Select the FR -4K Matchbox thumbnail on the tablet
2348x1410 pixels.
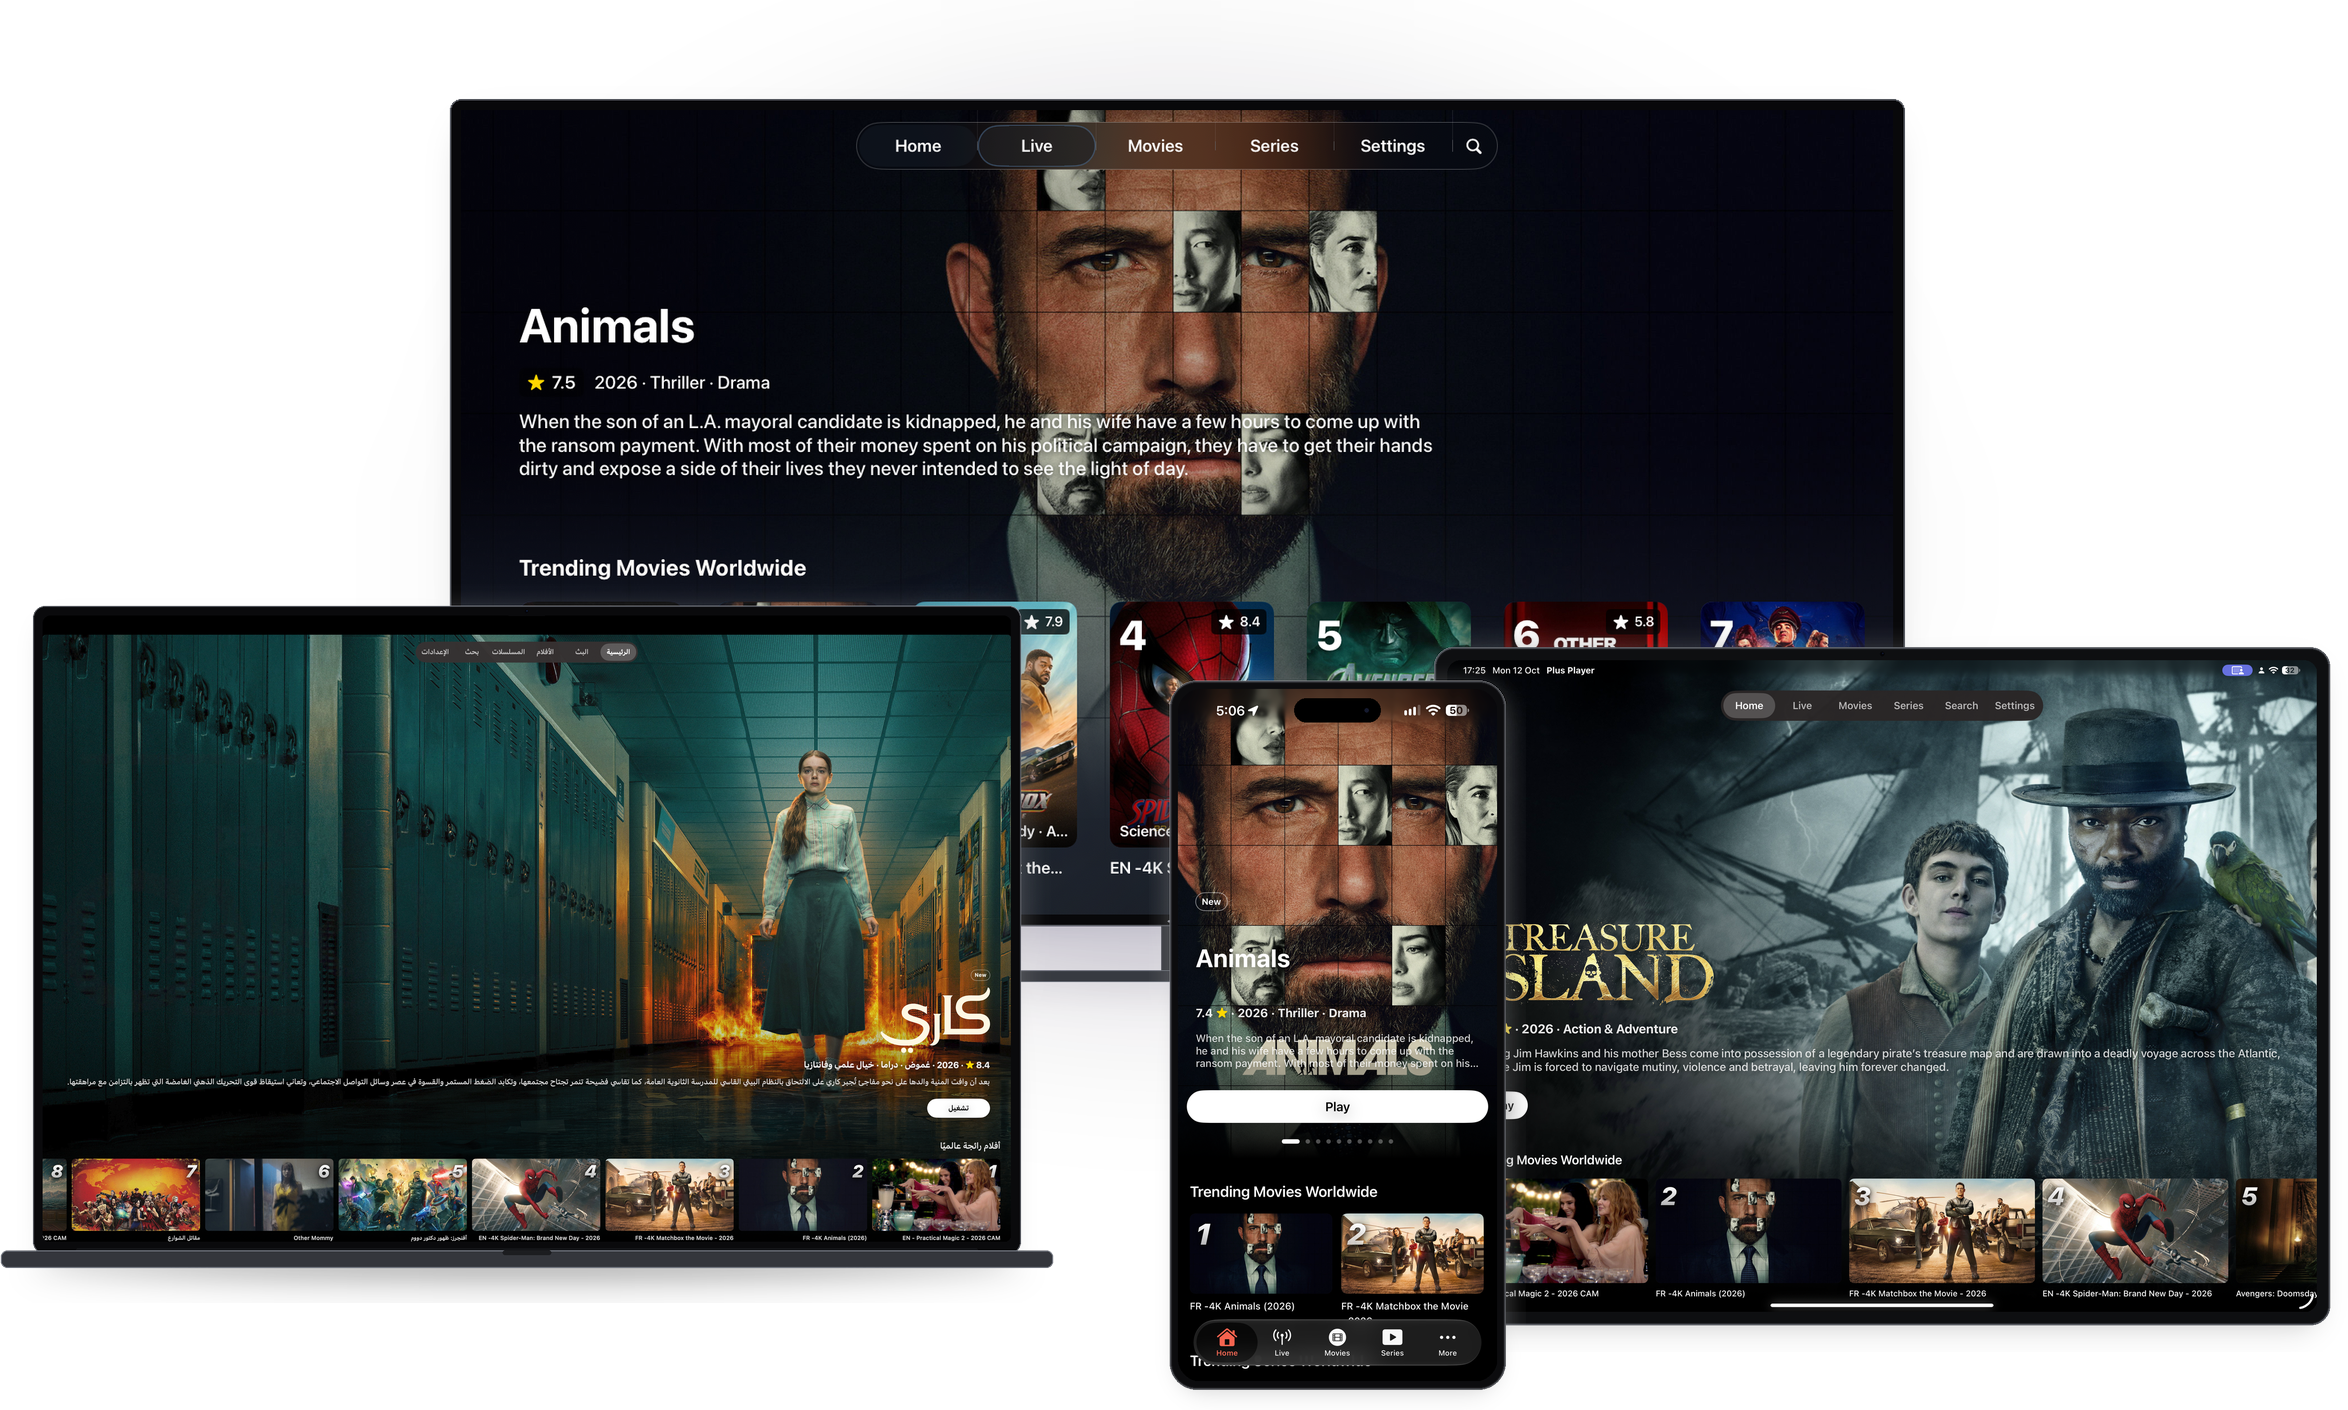[1941, 1230]
